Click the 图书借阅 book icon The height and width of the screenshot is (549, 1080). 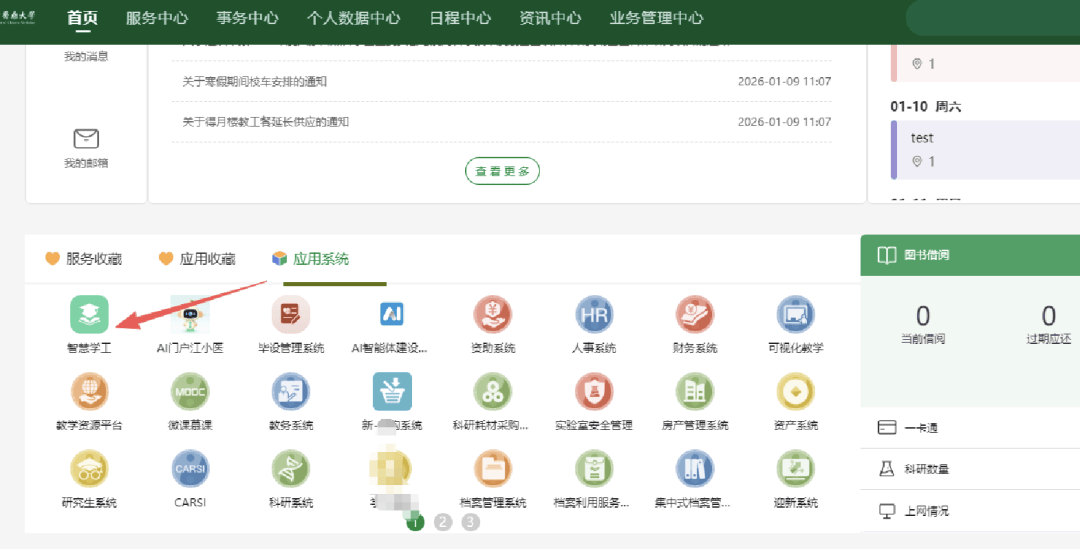pos(886,255)
